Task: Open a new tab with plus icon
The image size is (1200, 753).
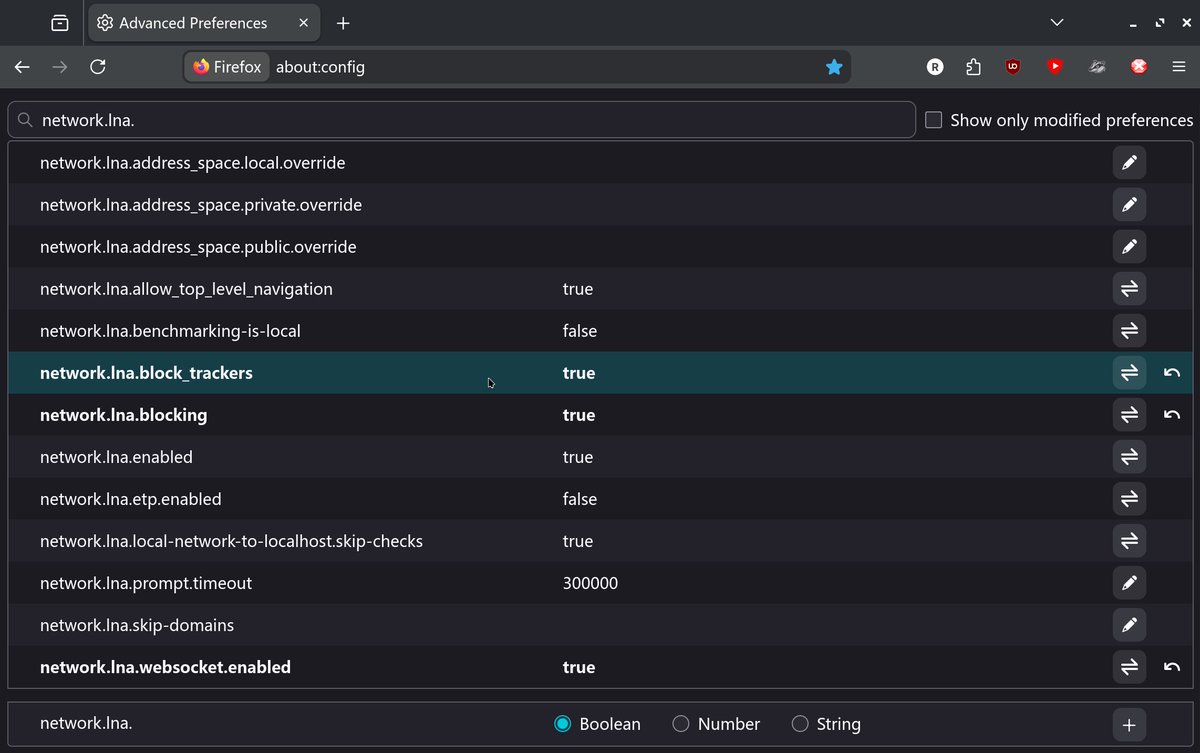Action: (343, 23)
